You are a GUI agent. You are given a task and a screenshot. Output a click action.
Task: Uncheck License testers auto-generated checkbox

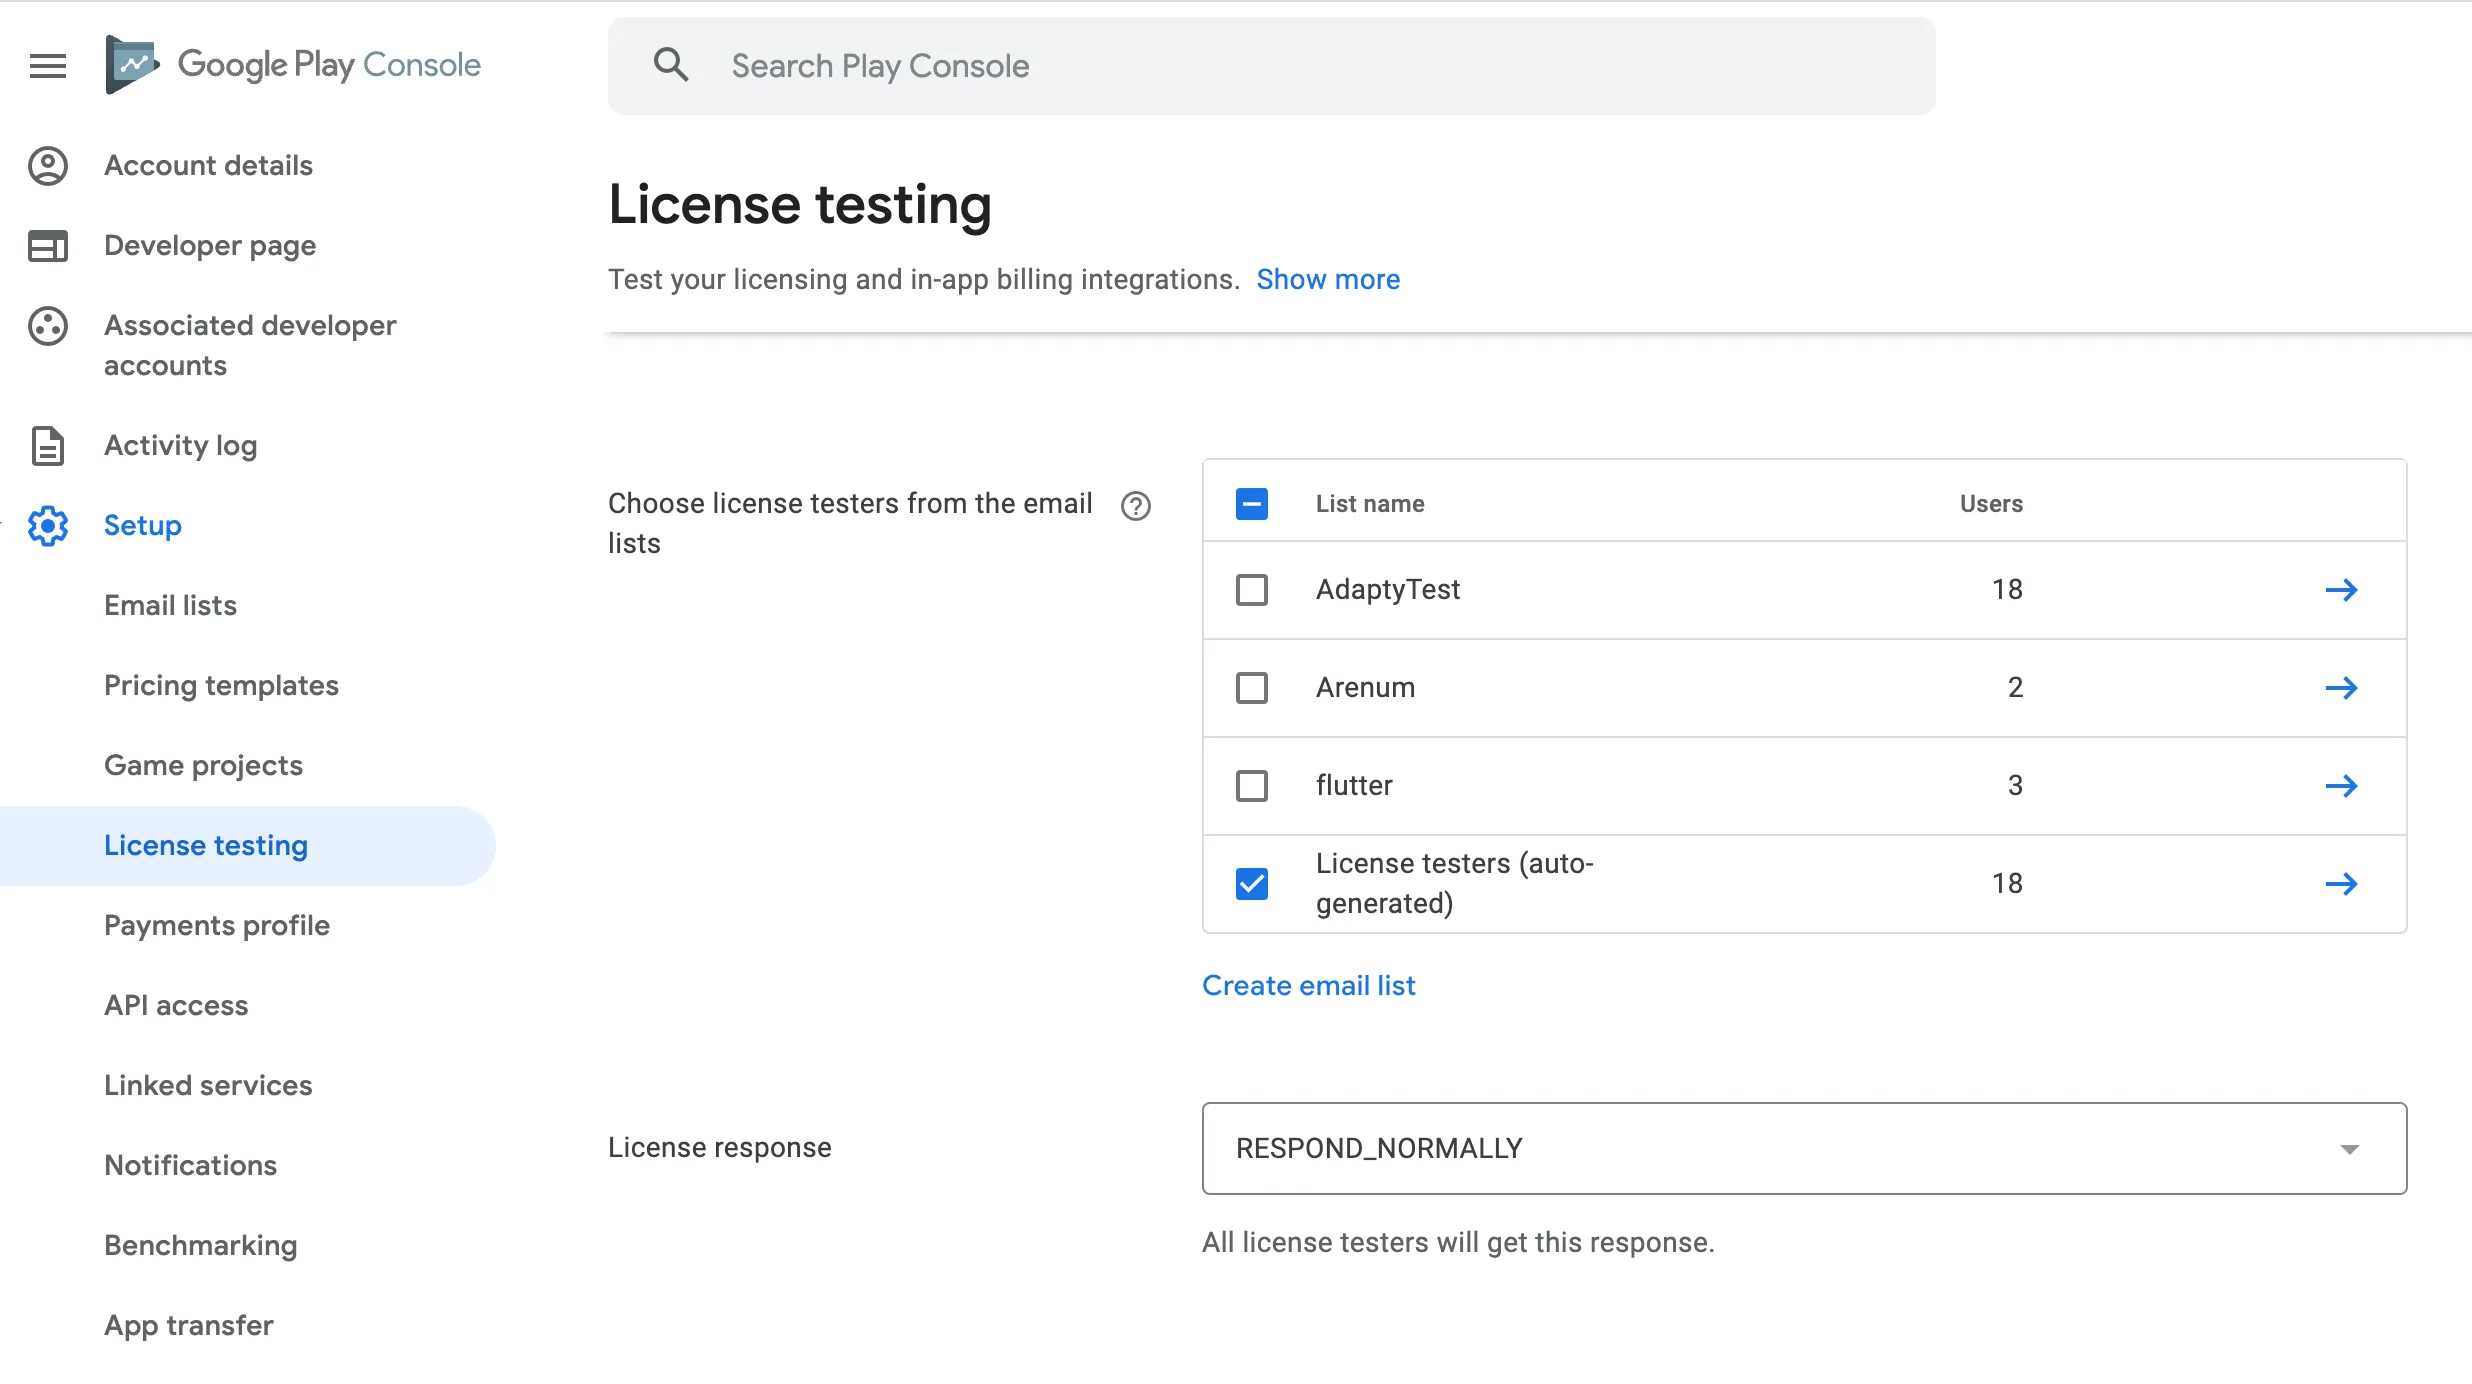(x=1251, y=884)
